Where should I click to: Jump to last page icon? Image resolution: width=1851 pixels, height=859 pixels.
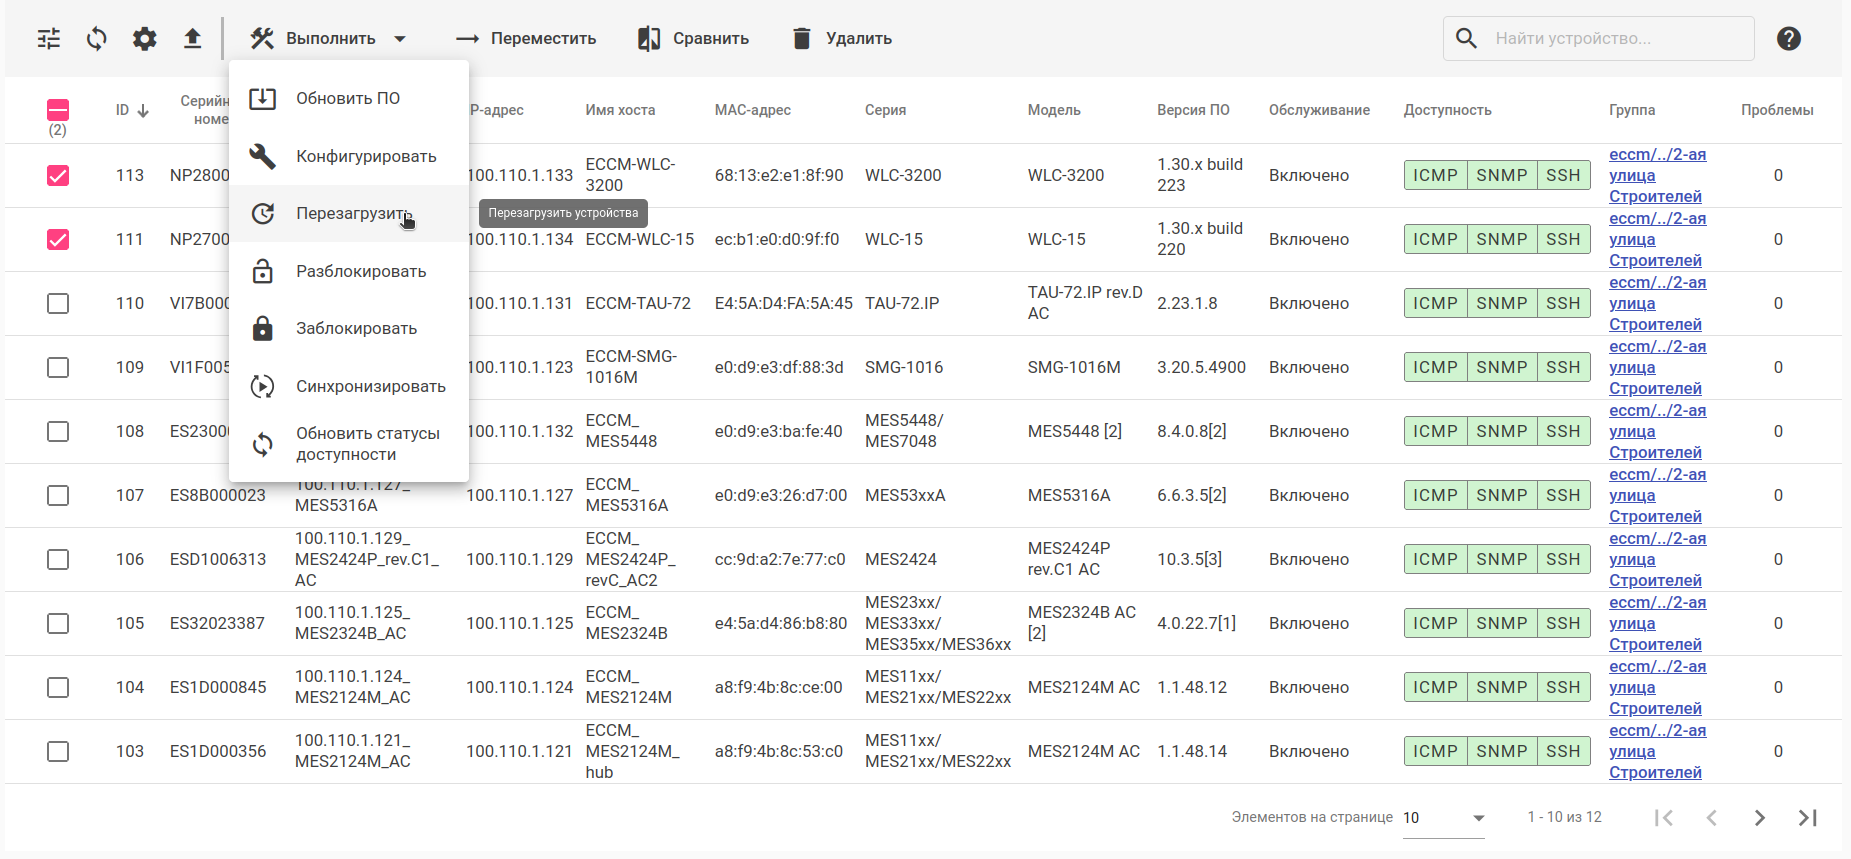pyautogui.click(x=1807, y=818)
